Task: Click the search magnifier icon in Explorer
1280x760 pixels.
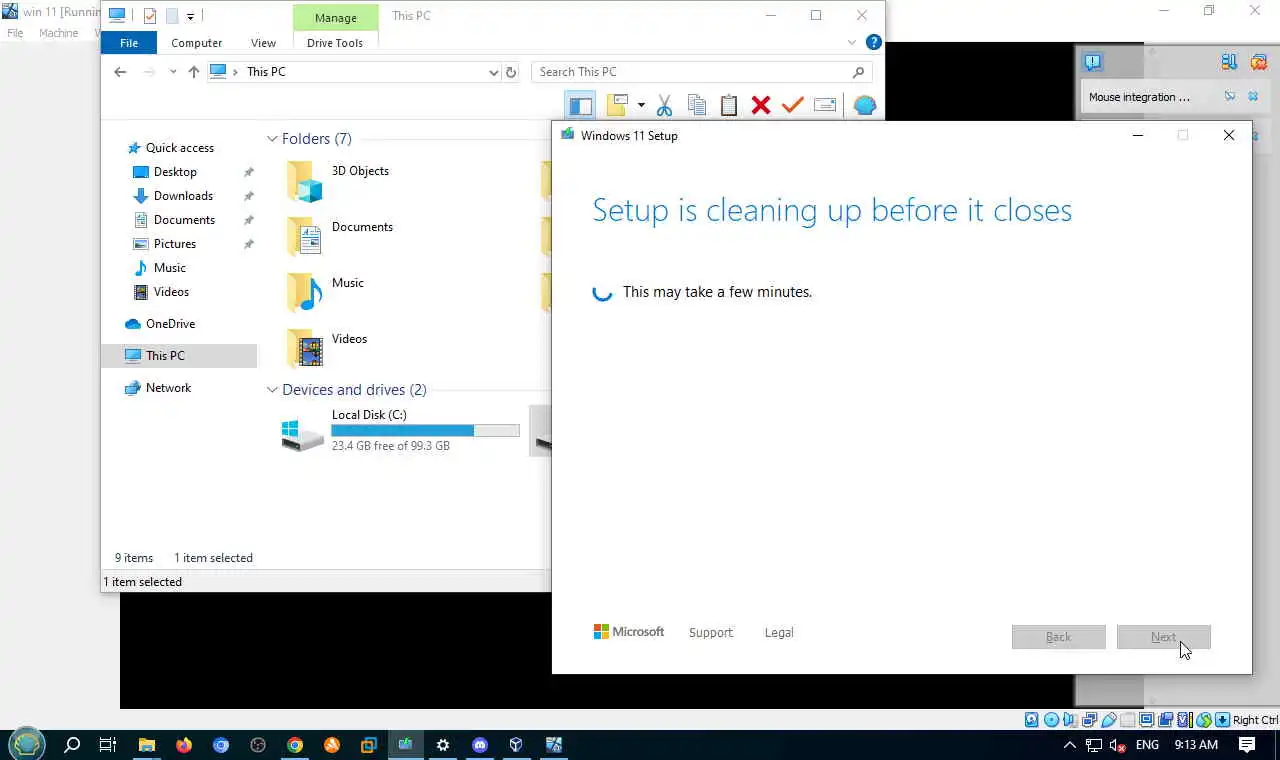Action: (x=858, y=72)
